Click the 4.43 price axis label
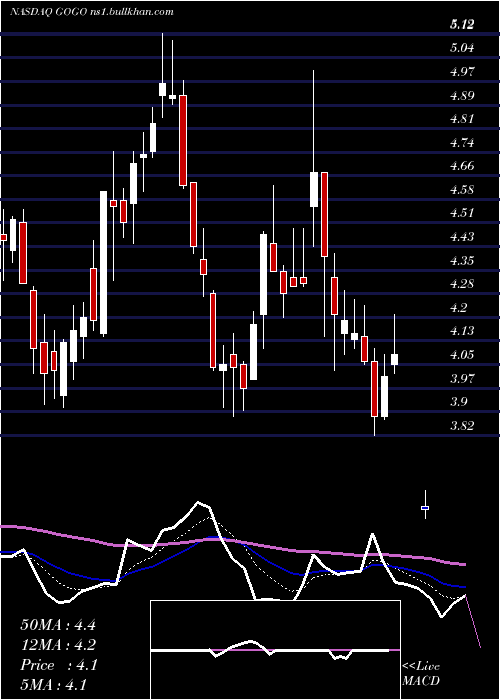 (x=462, y=237)
